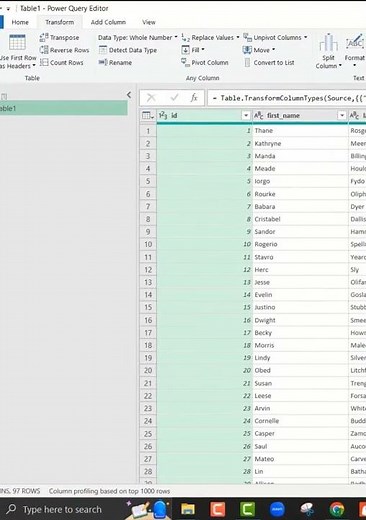
Task: Click the Rename icon
Action: [x=103, y=62]
